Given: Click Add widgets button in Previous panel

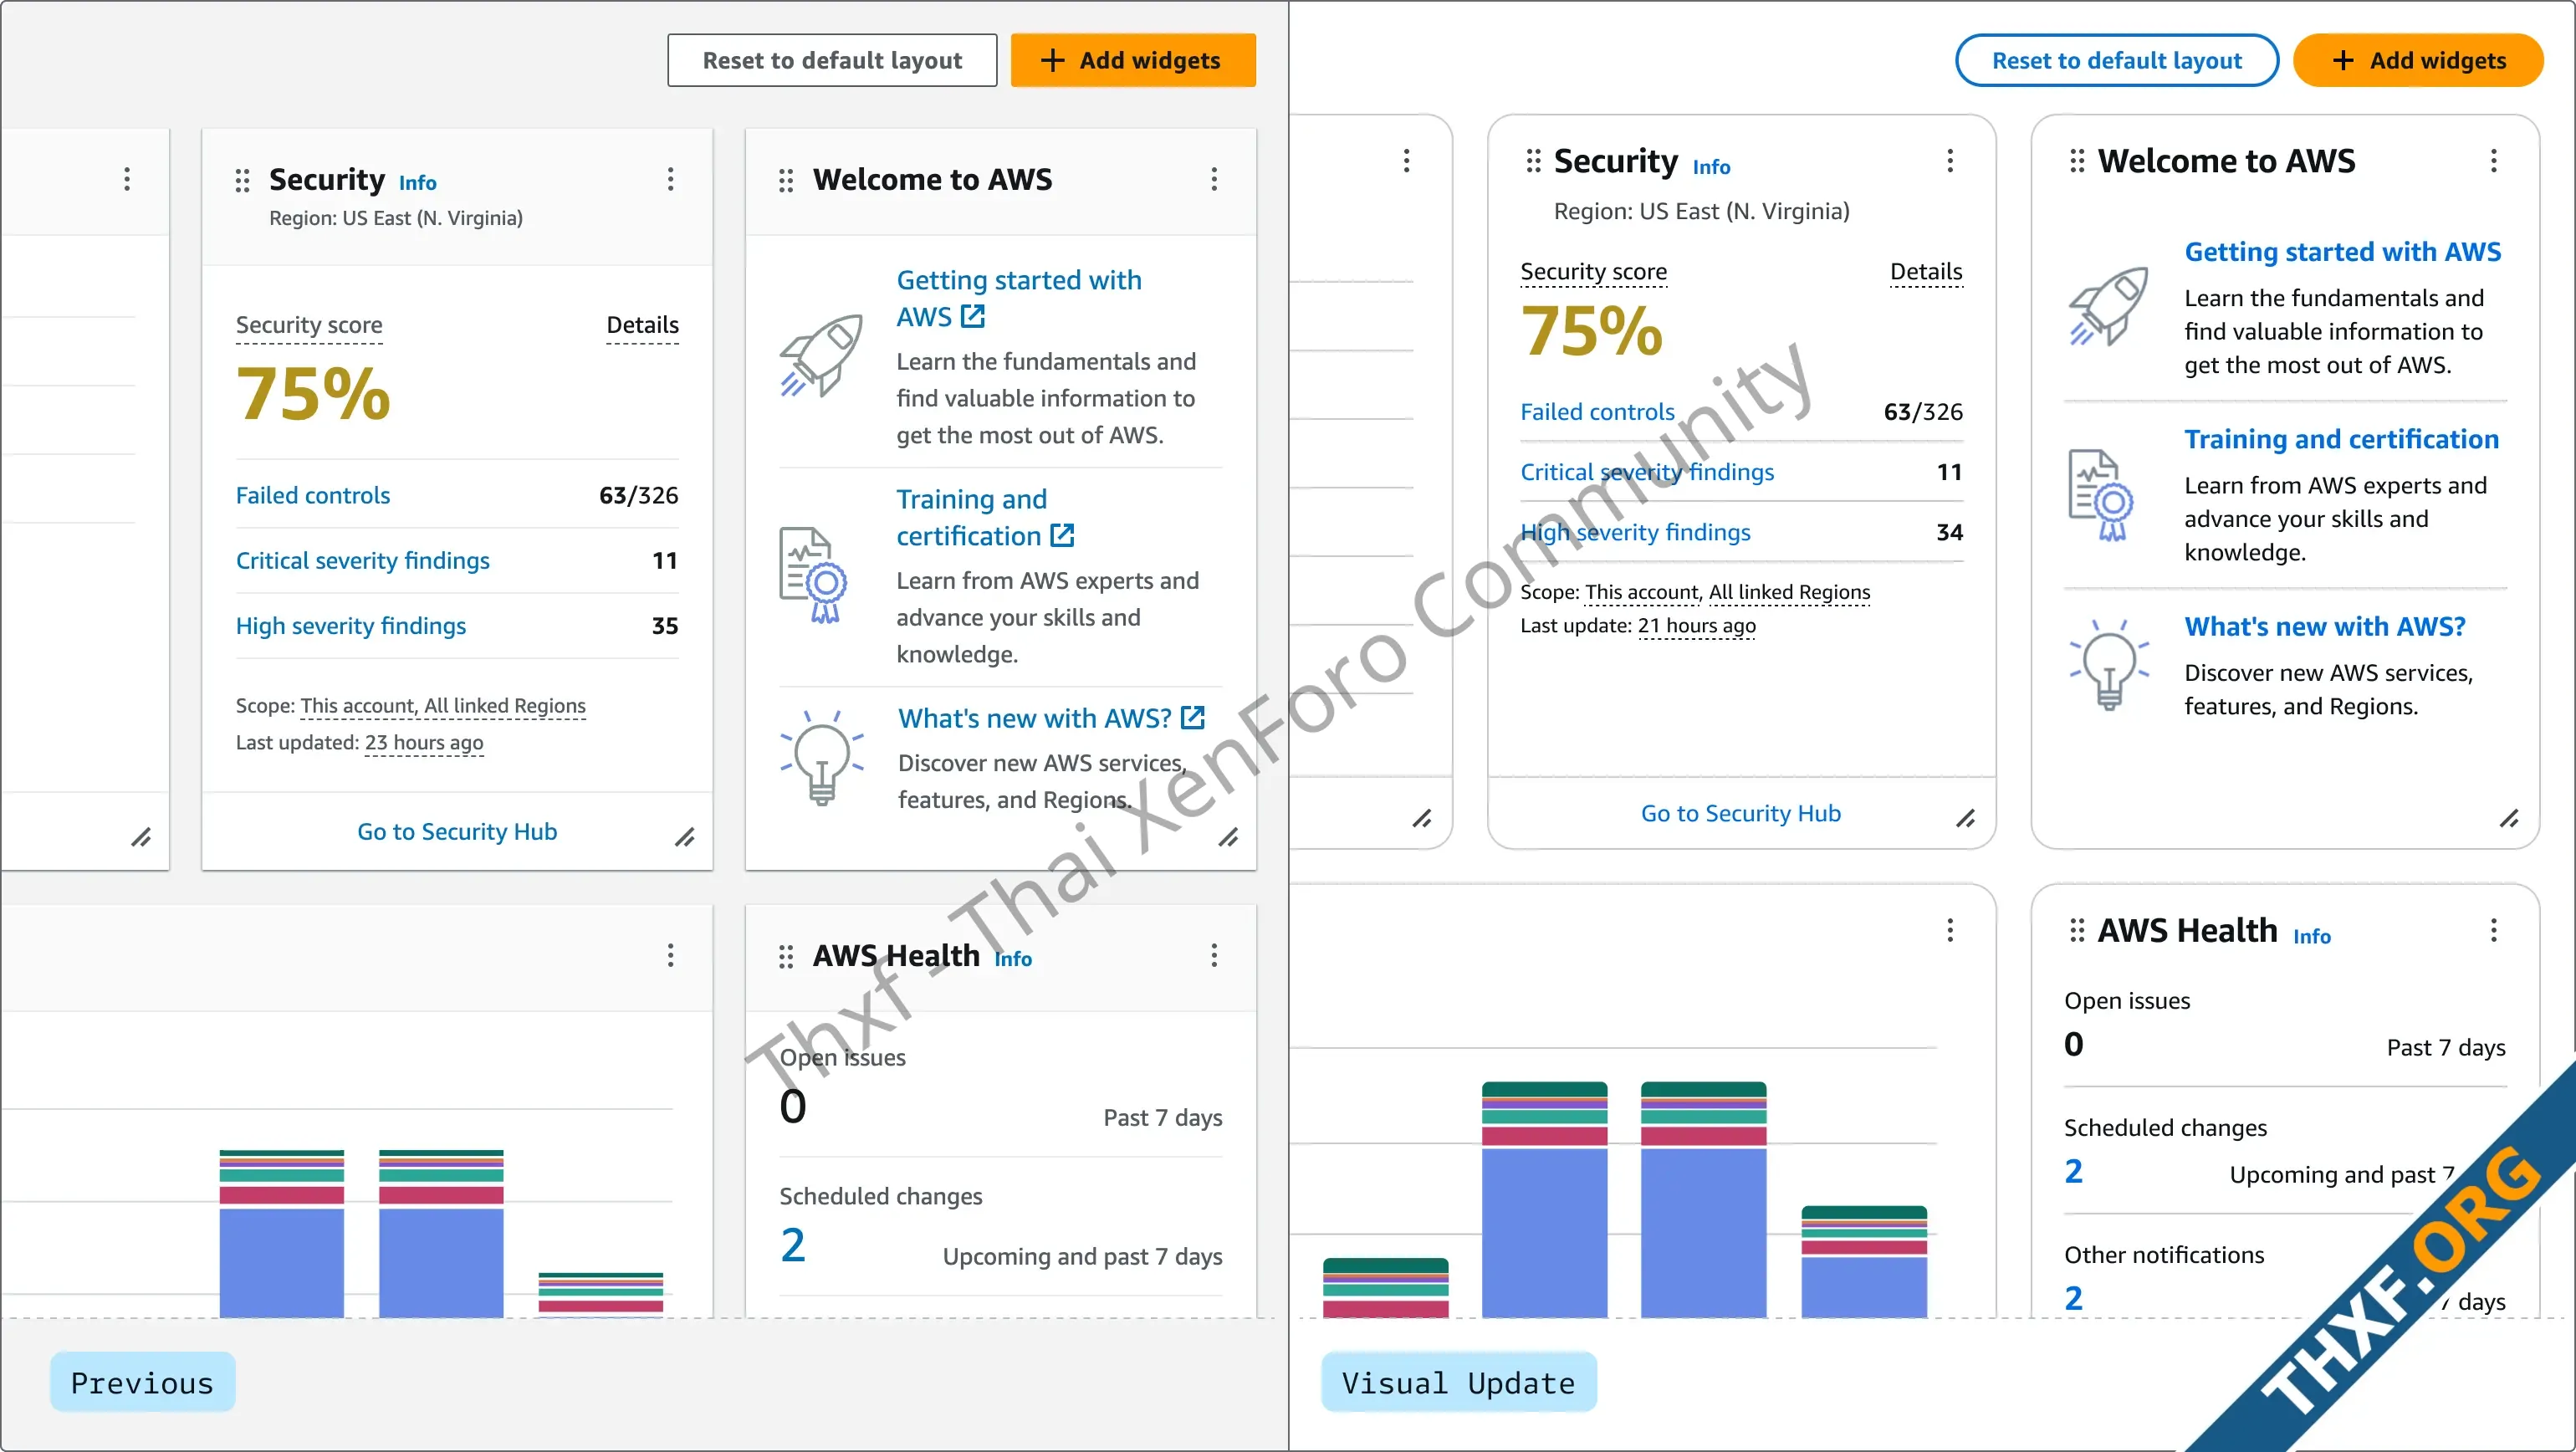Looking at the screenshot, I should (1133, 60).
